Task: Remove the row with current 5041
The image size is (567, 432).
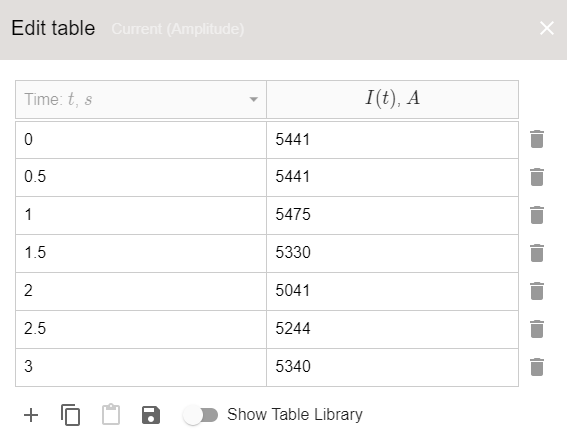Action: [537, 291]
